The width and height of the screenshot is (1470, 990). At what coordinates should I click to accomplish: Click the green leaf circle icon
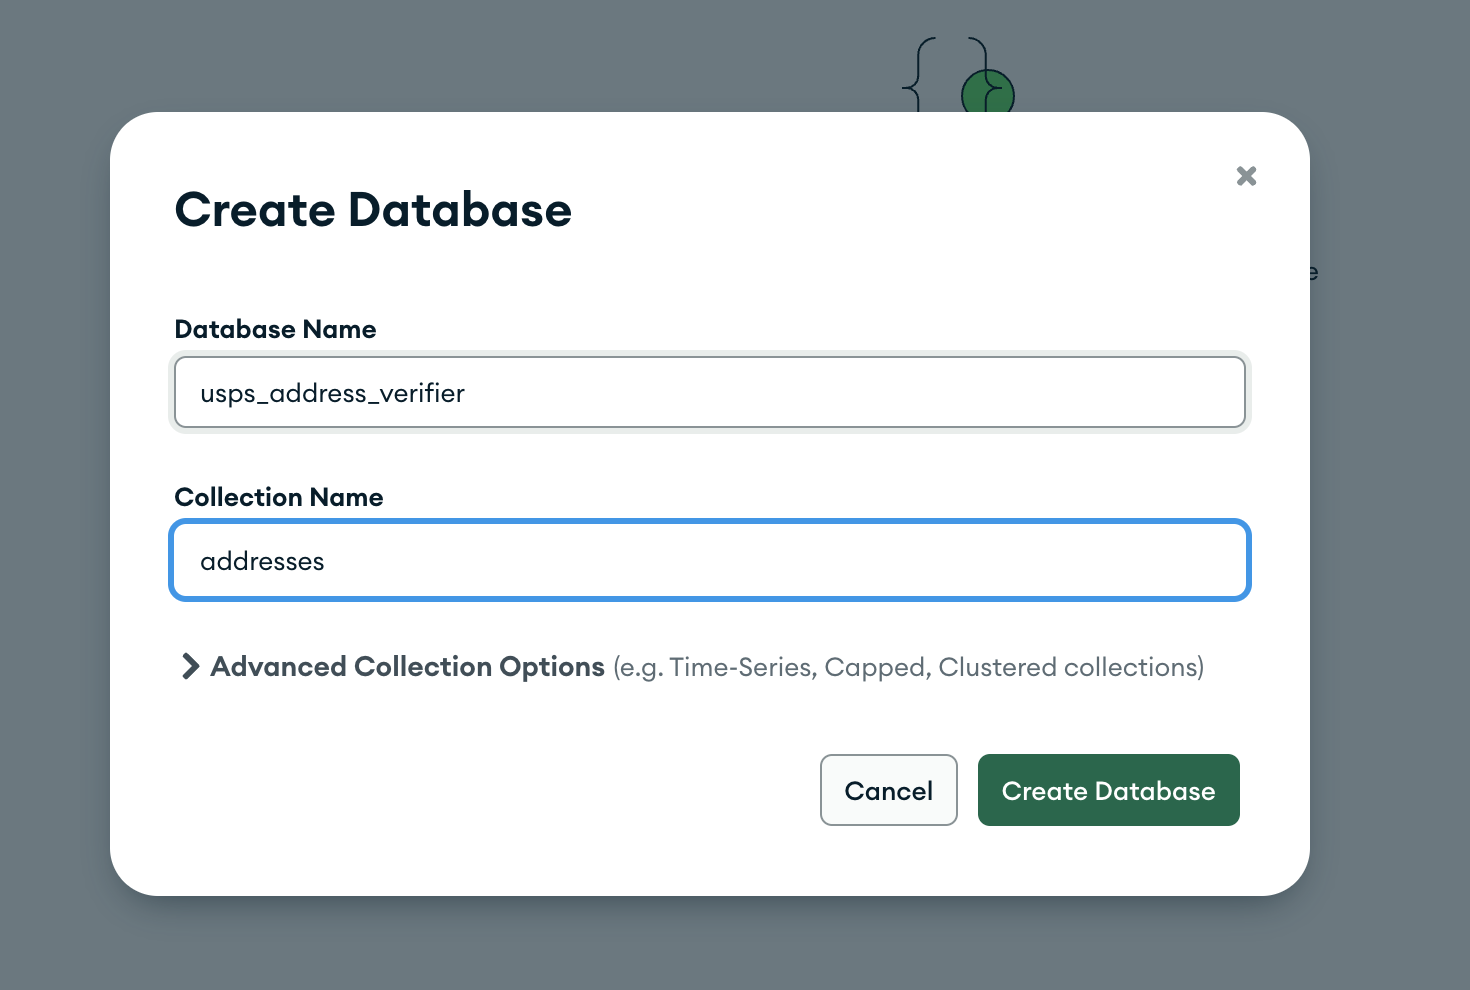(988, 93)
